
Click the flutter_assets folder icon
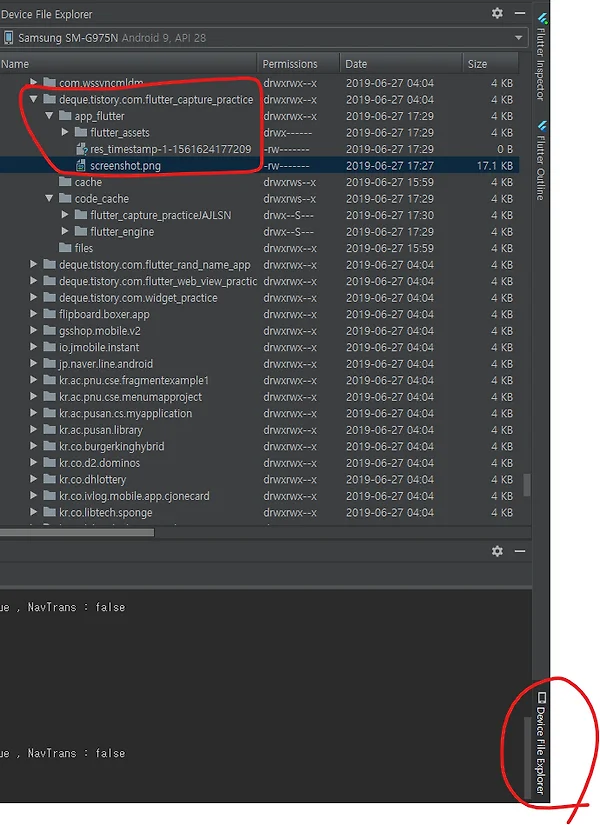tap(81, 132)
